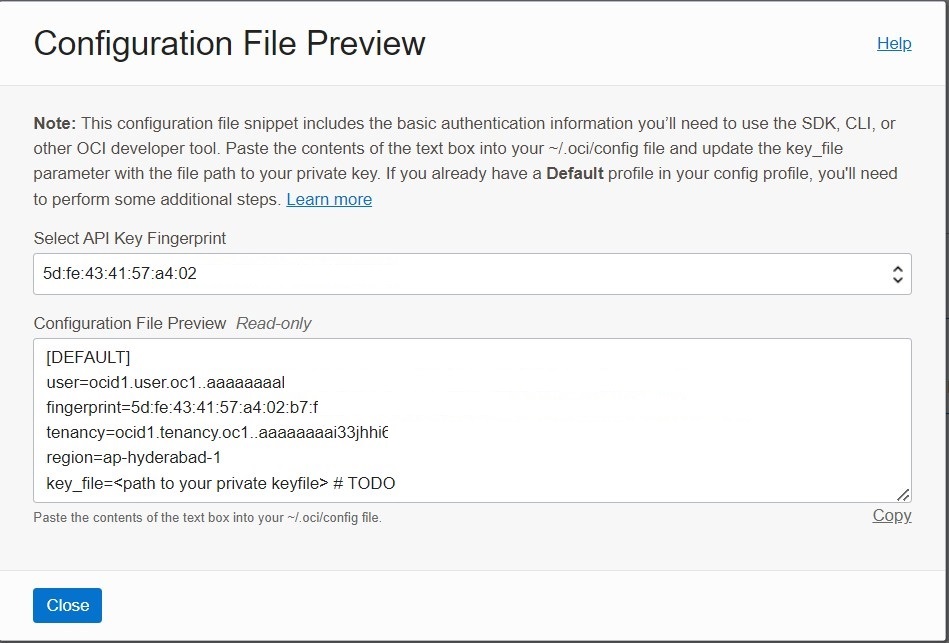Viewport: 949px width, 643px height.
Task: Click the Configuration File Preview field label
Action: point(130,323)
